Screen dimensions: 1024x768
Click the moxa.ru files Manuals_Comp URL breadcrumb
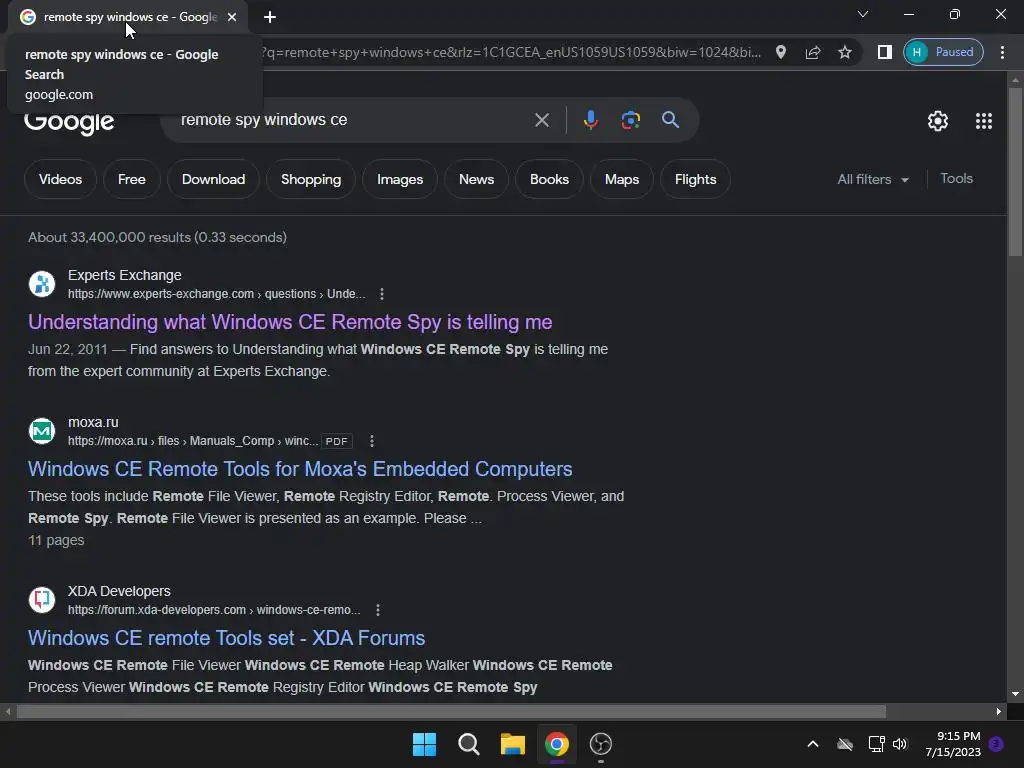(193, 441)
